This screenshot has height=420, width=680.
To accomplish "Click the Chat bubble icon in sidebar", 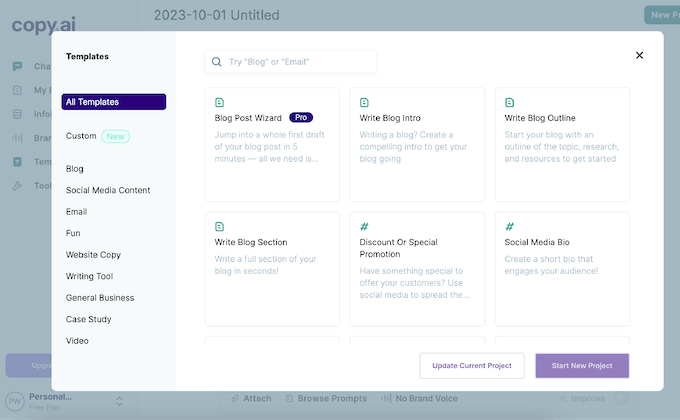I will click(17, 66).
